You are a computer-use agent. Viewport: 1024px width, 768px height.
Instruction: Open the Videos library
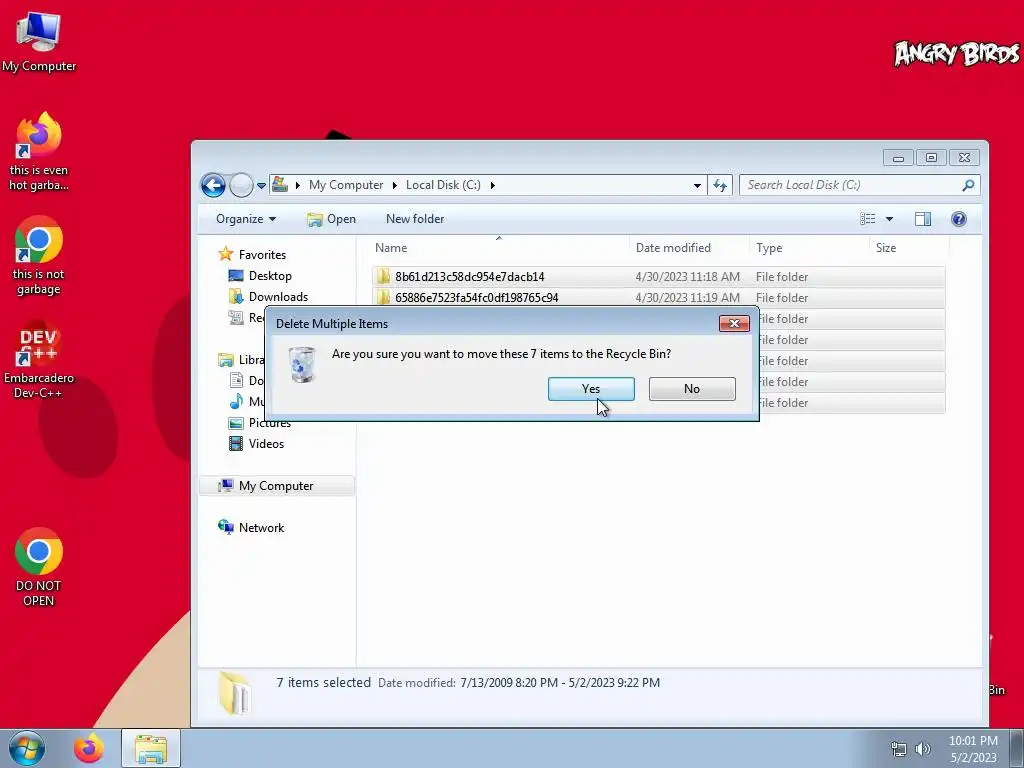click(x=266, y=443)
